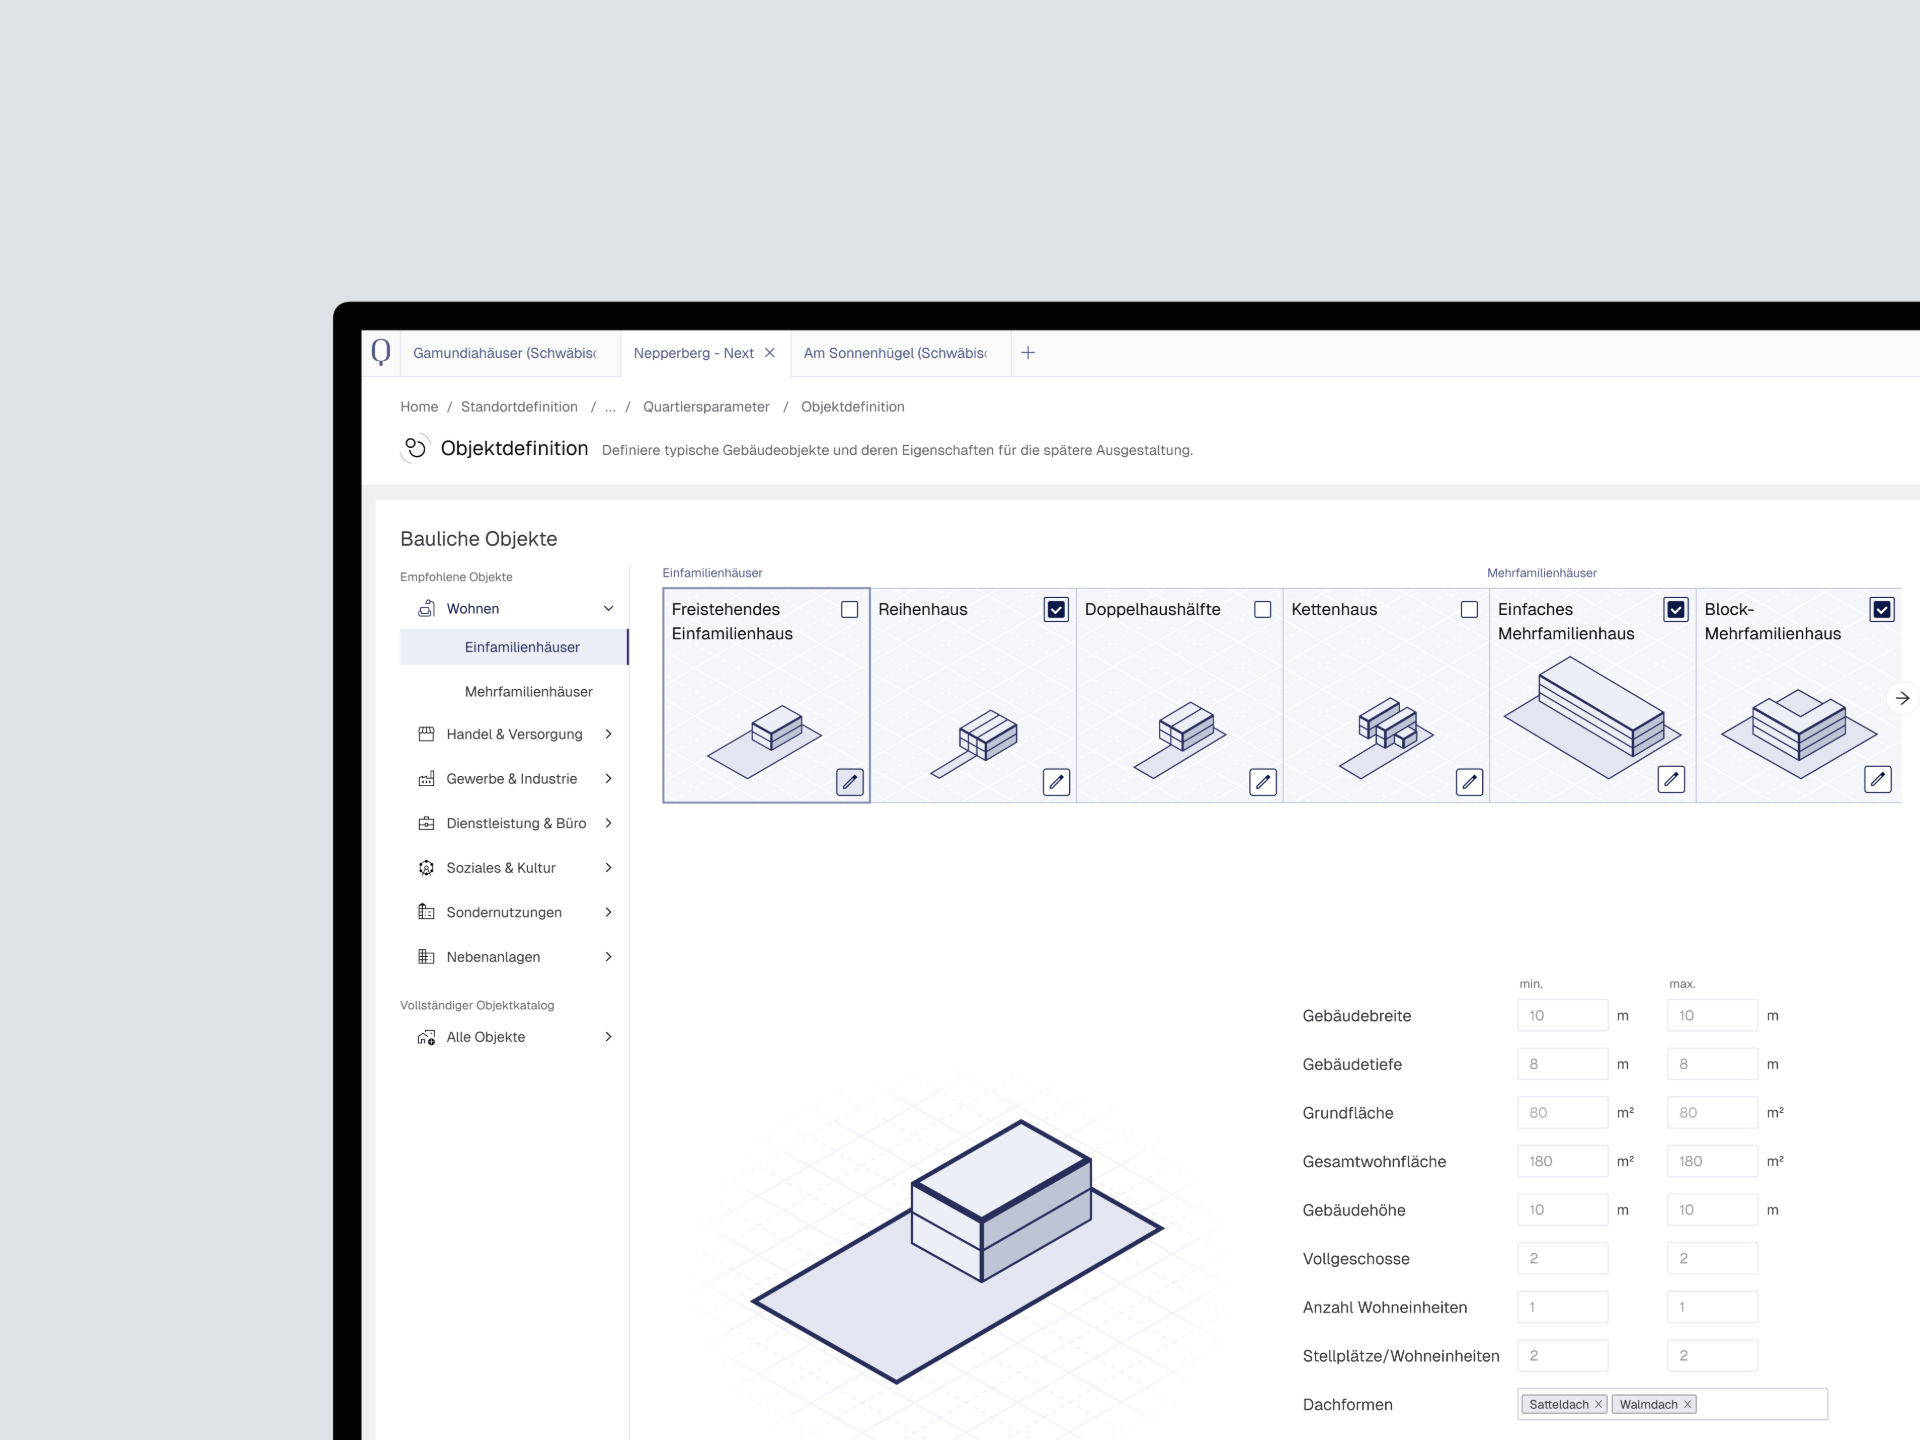Click the right arrow to scroll object cards

click(x=1902, y=698)
